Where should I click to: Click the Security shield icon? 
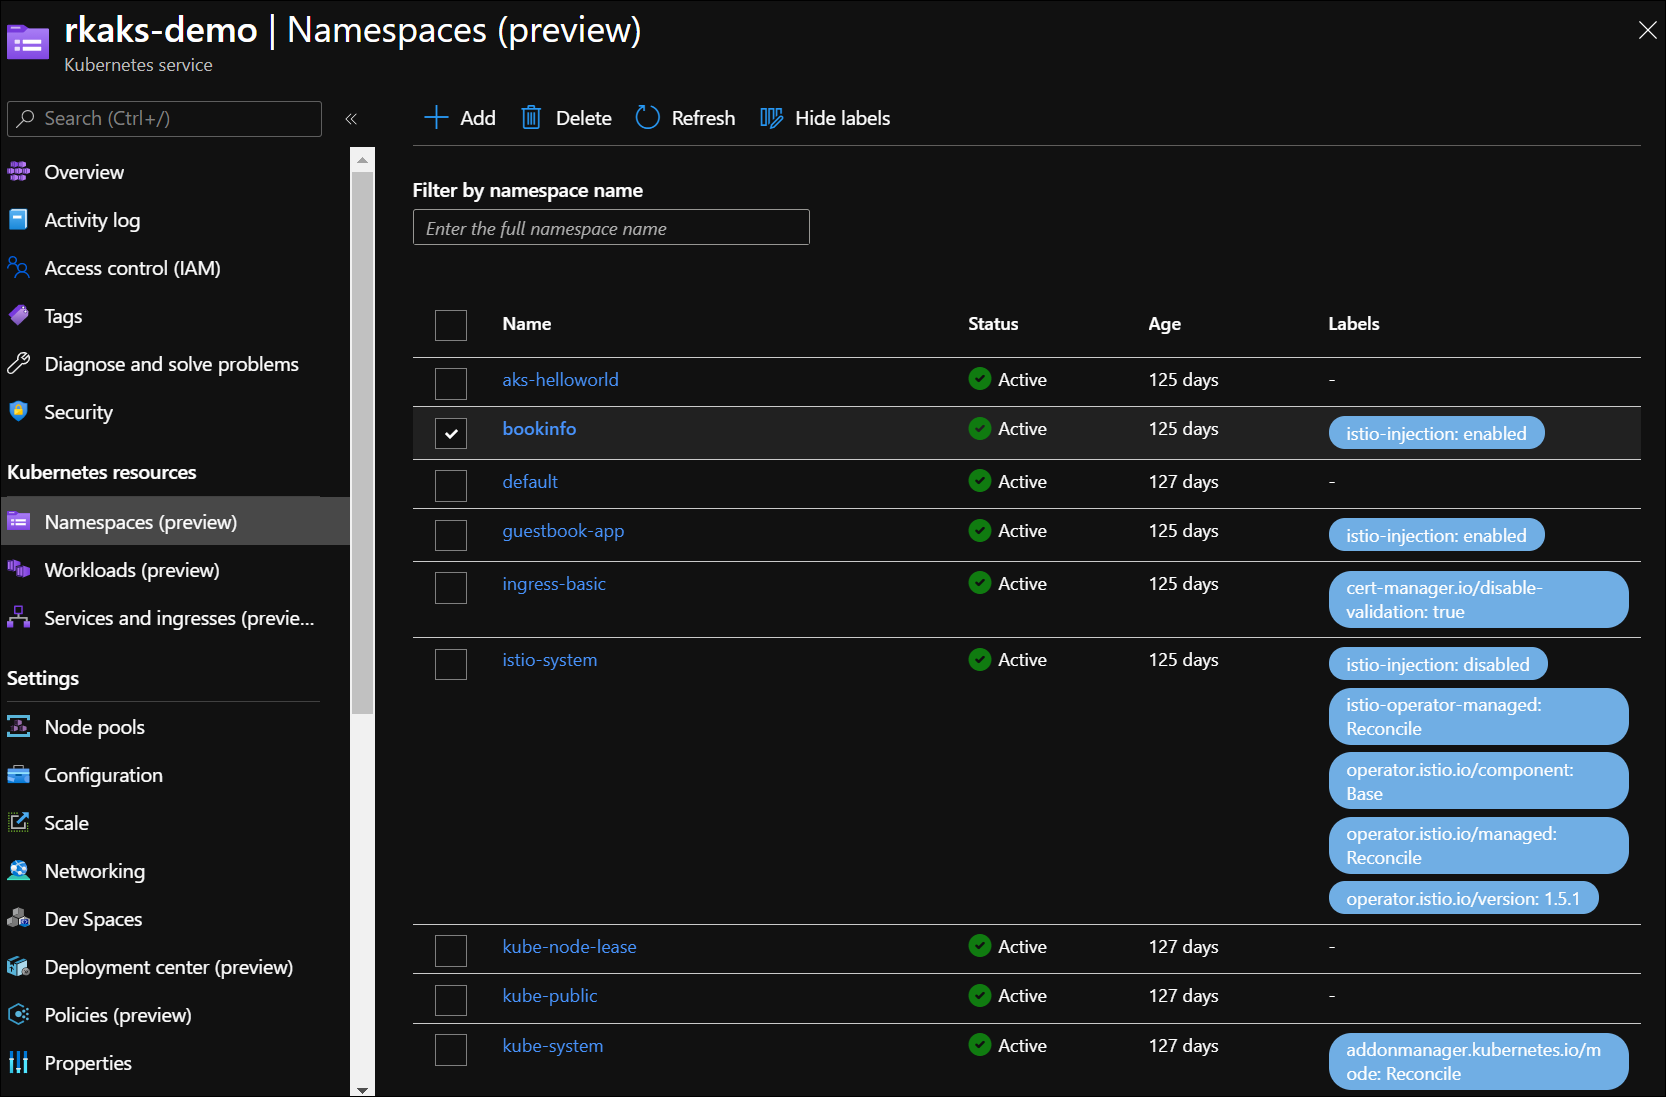(18, 411)
